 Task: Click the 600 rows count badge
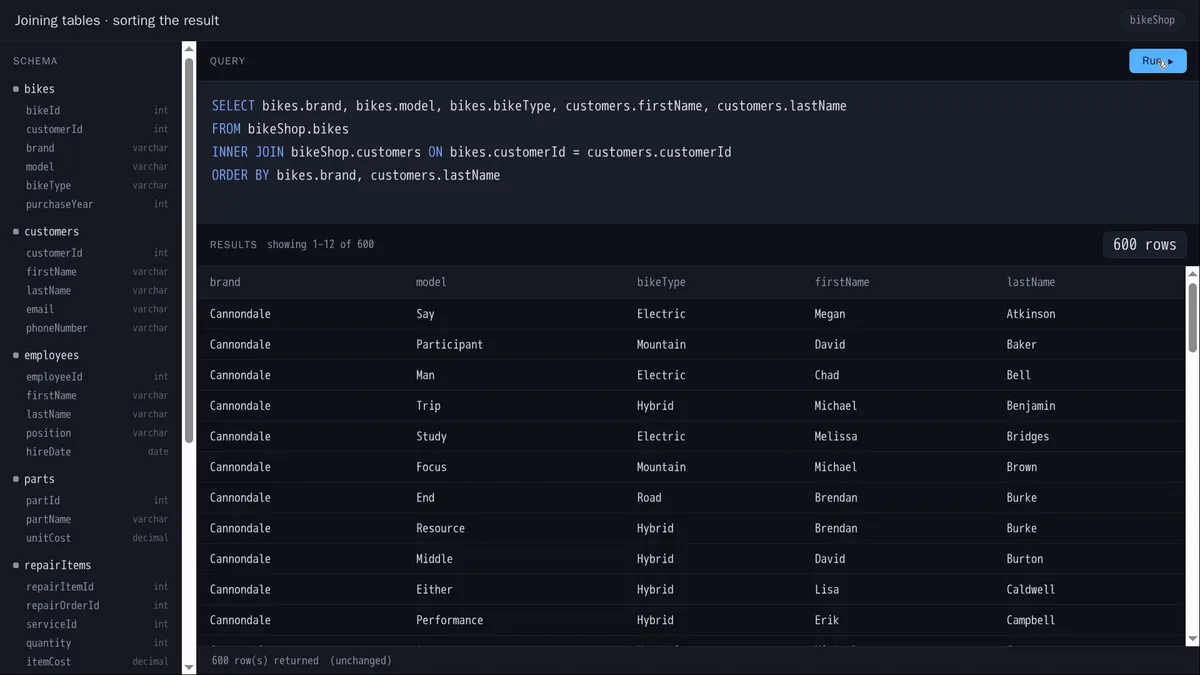(x=1145, y=245)
